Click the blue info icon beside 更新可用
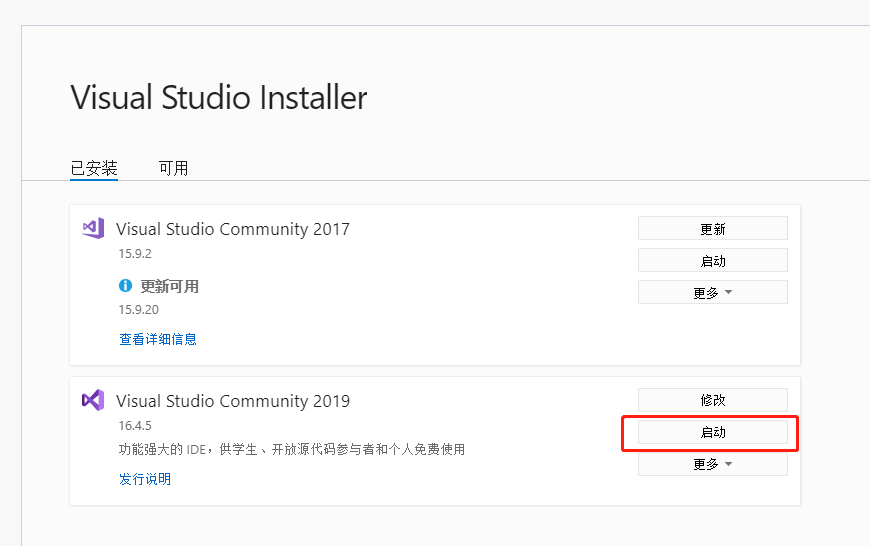The width and height of the screenshot is (870, 546). click(126, 286)
